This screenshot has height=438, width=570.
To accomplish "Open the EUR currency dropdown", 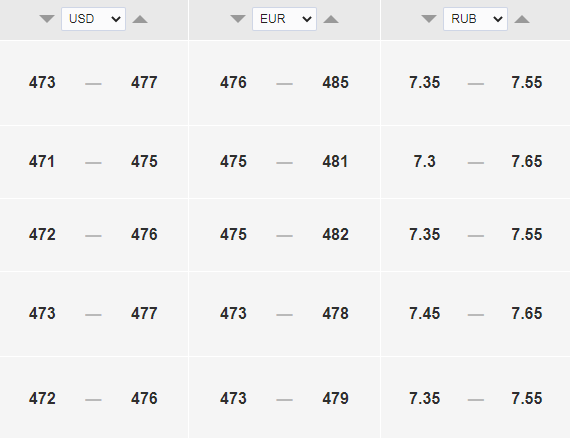I will click(x=284, y=19).
